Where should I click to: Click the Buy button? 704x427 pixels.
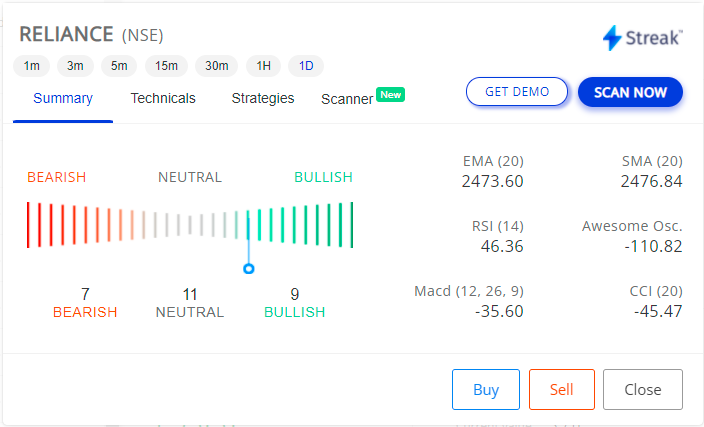point(486,389)
